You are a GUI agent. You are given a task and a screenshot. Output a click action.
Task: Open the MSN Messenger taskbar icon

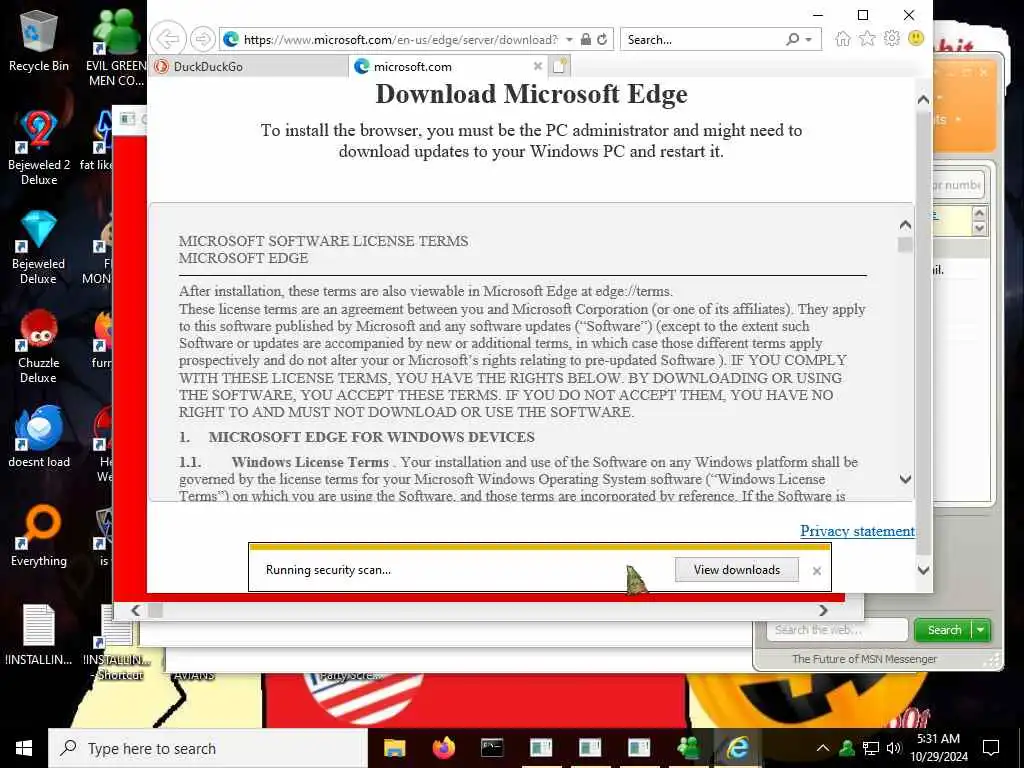point(688,748)
